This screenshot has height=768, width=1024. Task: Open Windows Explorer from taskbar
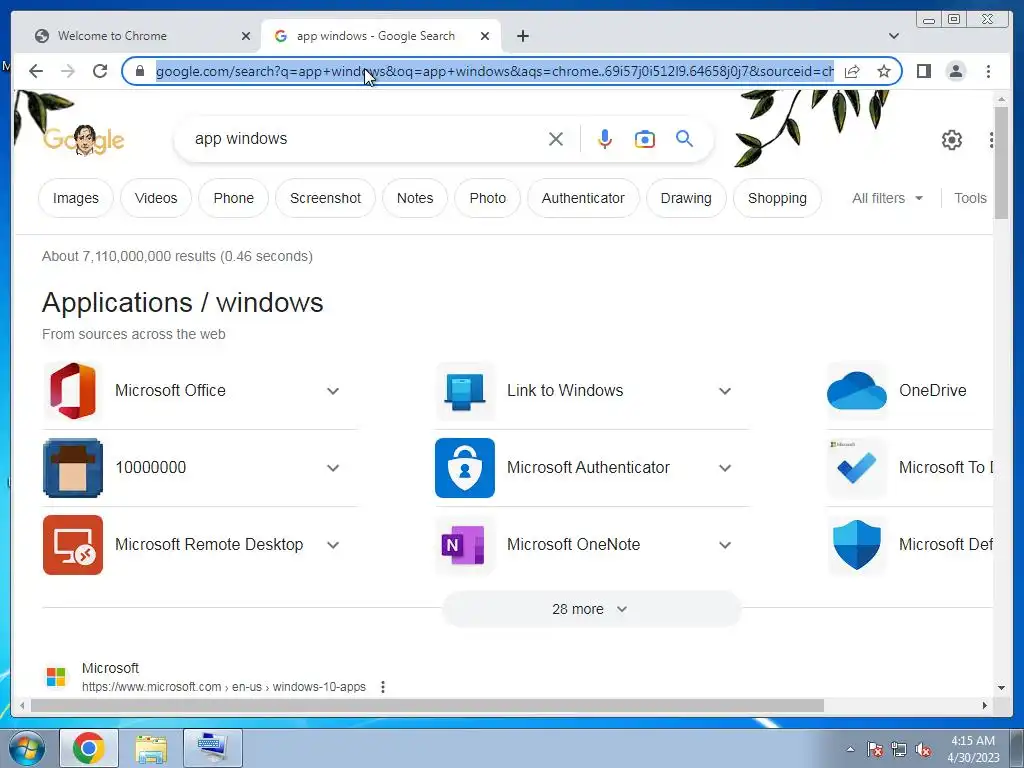point(152,748)
